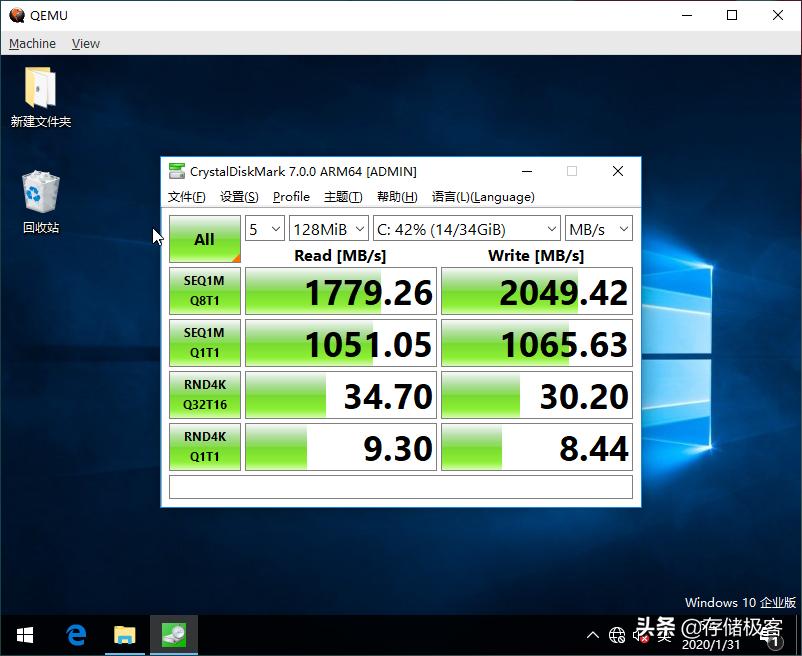Expand the C: 42% drive dropdown
The width and height of the screenshot is (802, 656).
click(466, 229)
